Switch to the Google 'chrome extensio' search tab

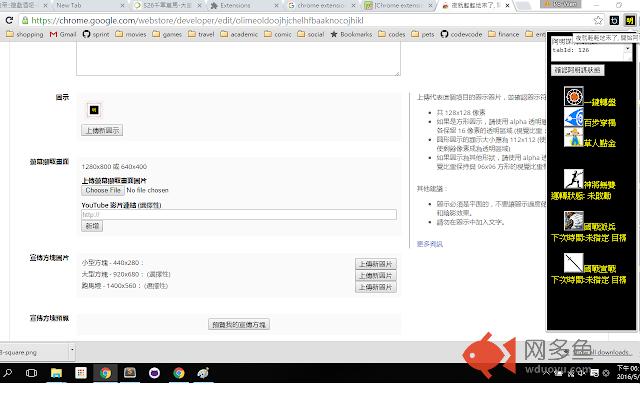[322, 5]
